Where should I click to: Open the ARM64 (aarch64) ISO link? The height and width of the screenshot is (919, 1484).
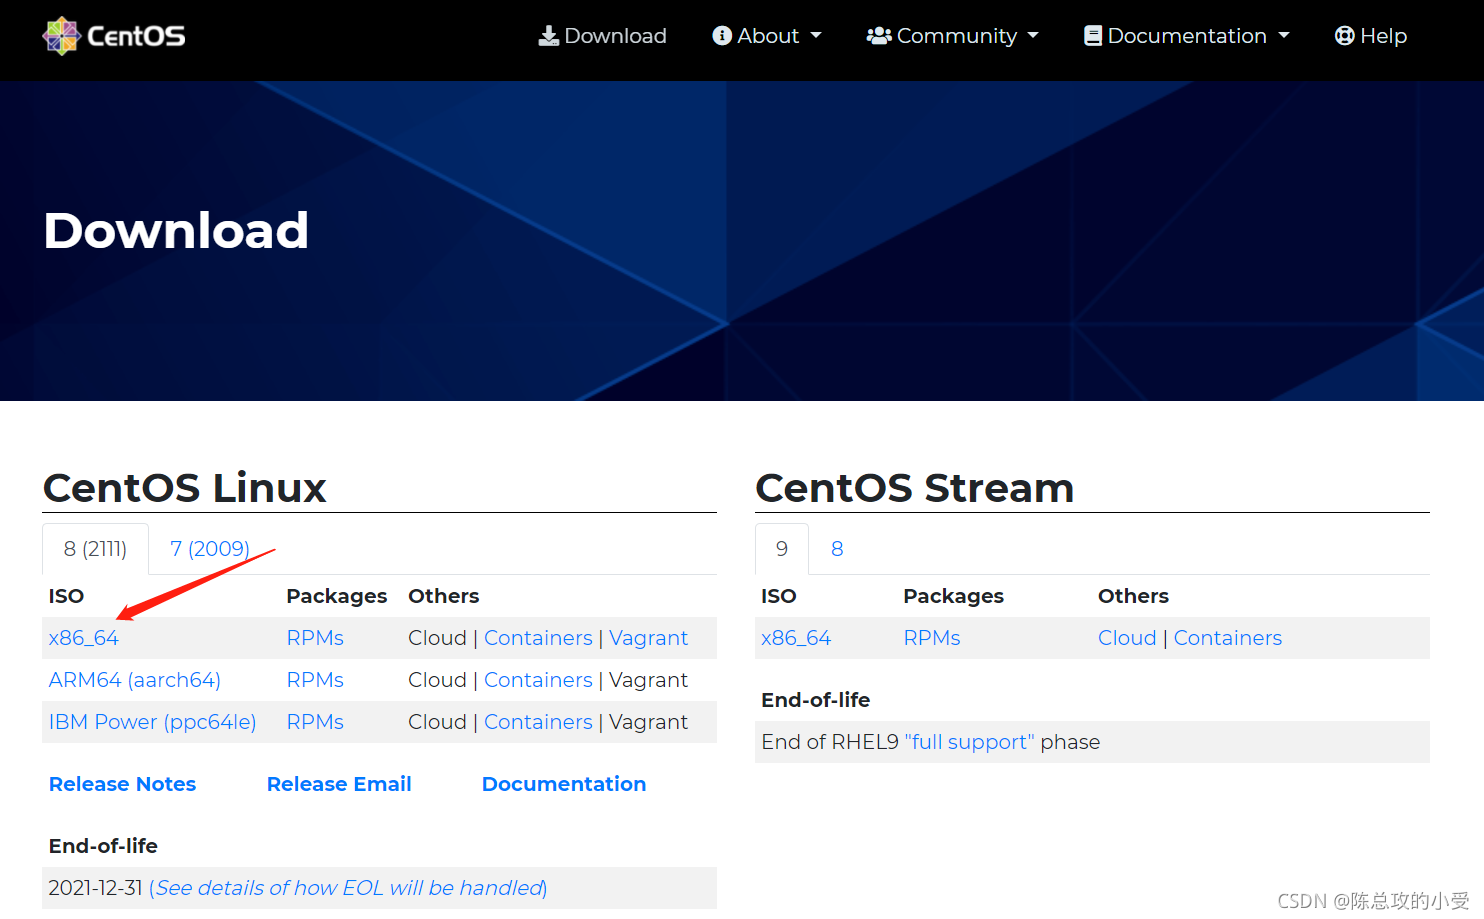pyautogui.click(x=134, y=680)
